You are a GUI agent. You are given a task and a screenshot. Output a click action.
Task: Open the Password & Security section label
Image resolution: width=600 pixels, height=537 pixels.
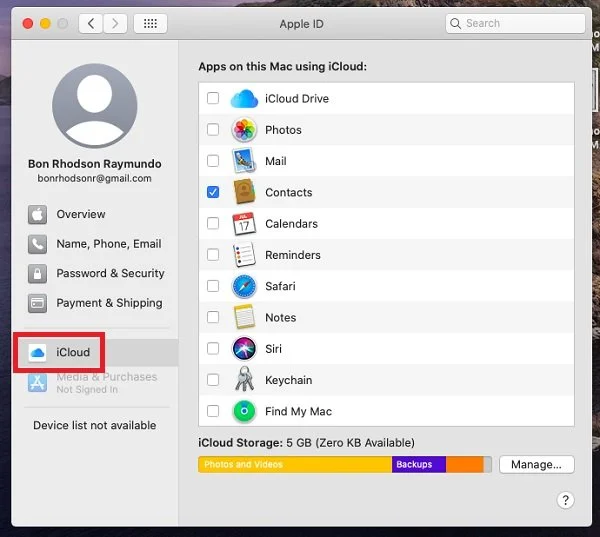point(111,273)
